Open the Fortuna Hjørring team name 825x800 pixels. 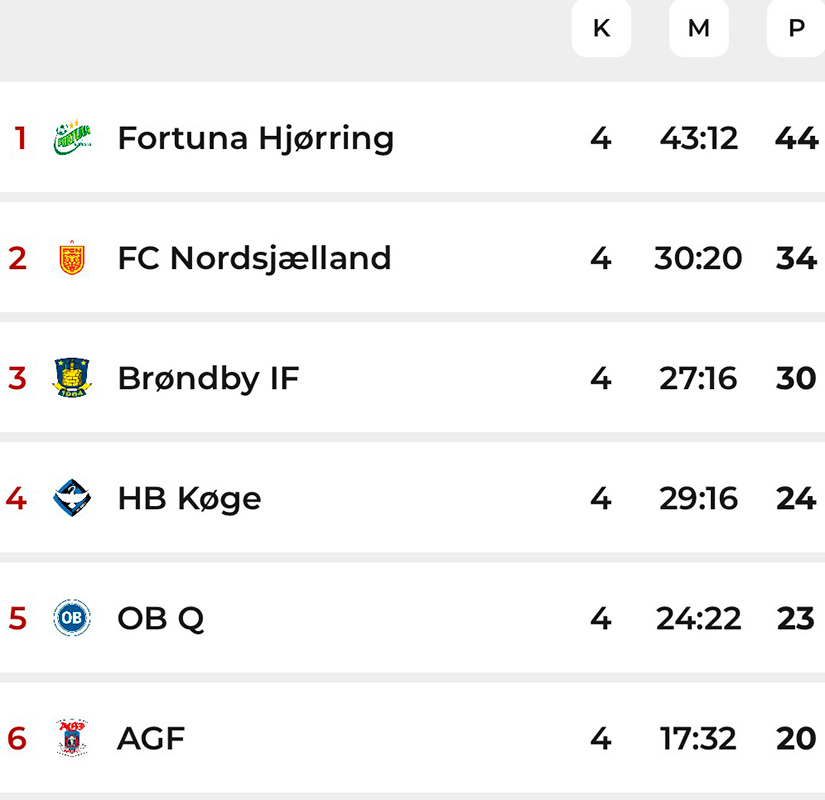pos(255,138)
